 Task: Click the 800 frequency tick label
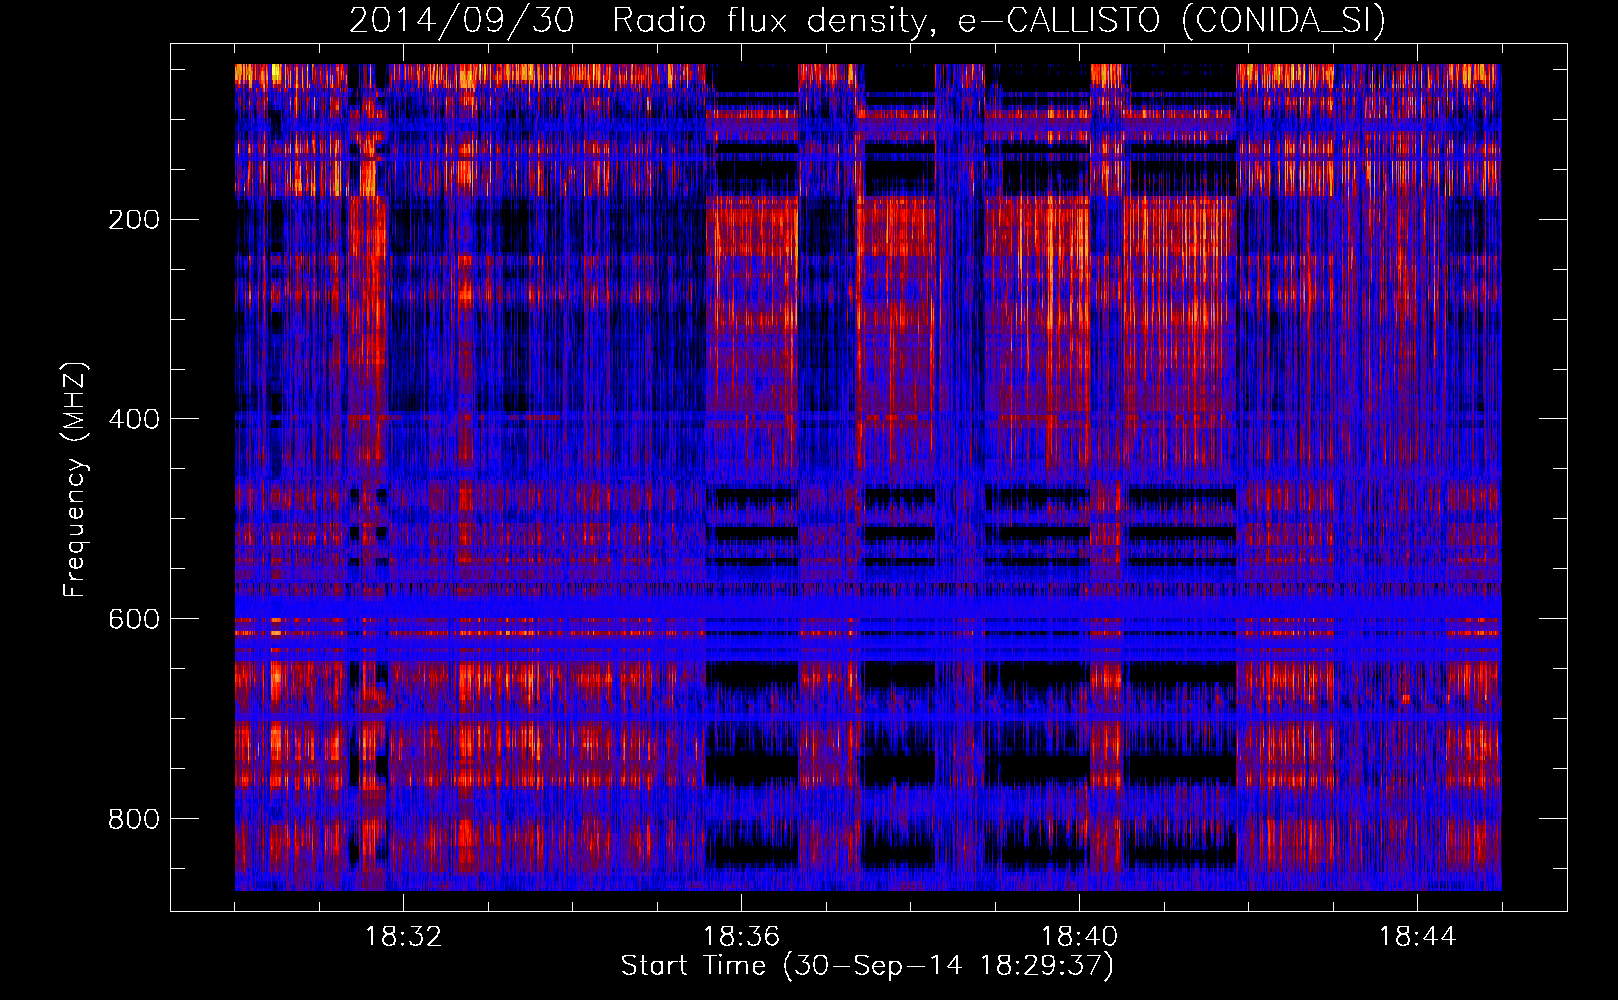[134, 819]
